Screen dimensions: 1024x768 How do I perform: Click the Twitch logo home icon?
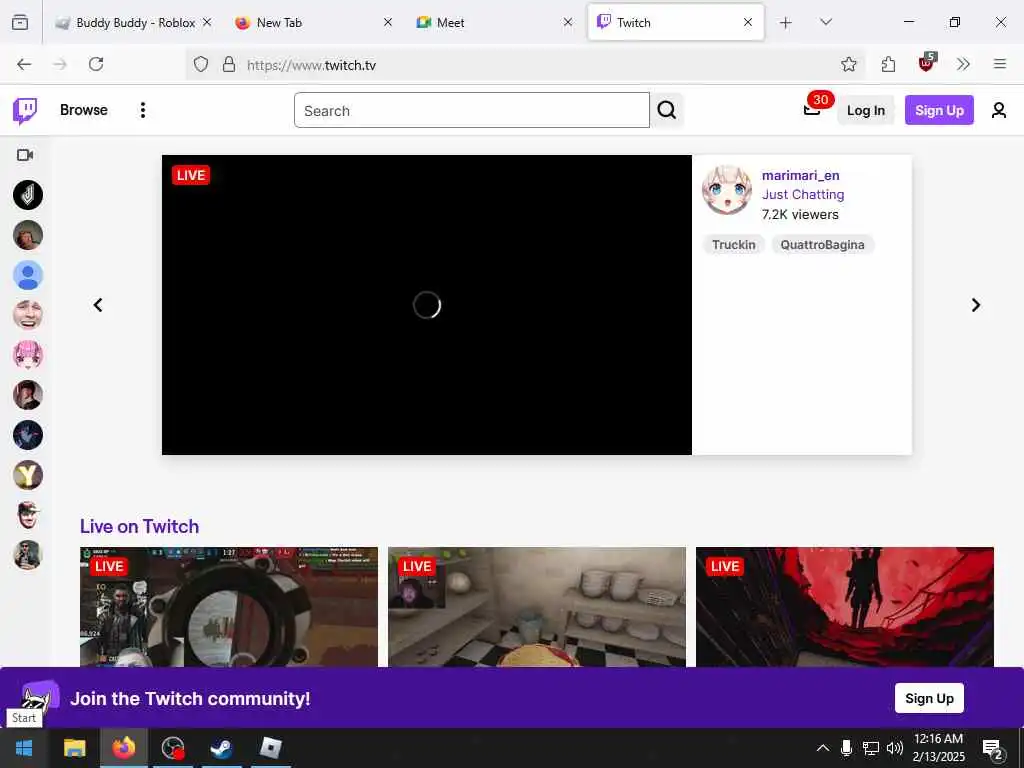pyautogui.click(x=25, y=110)
